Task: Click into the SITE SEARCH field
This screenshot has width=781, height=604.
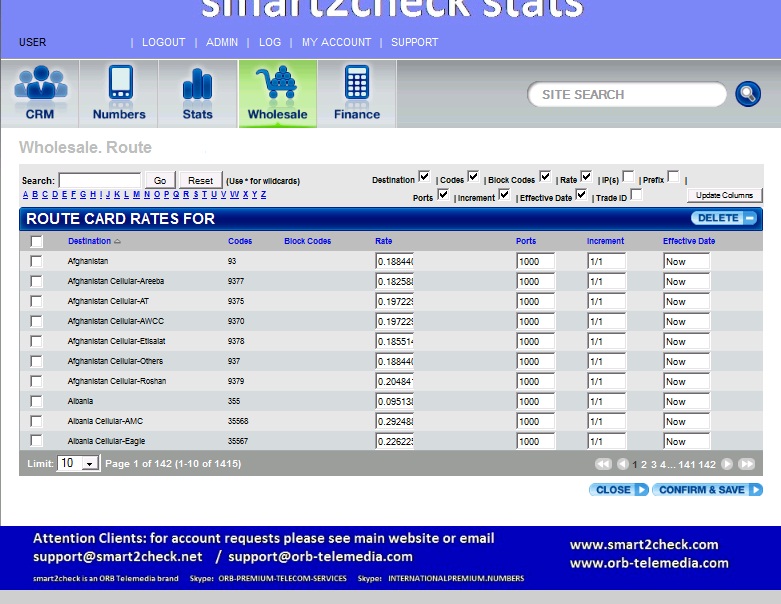Action: coord(627,94)
